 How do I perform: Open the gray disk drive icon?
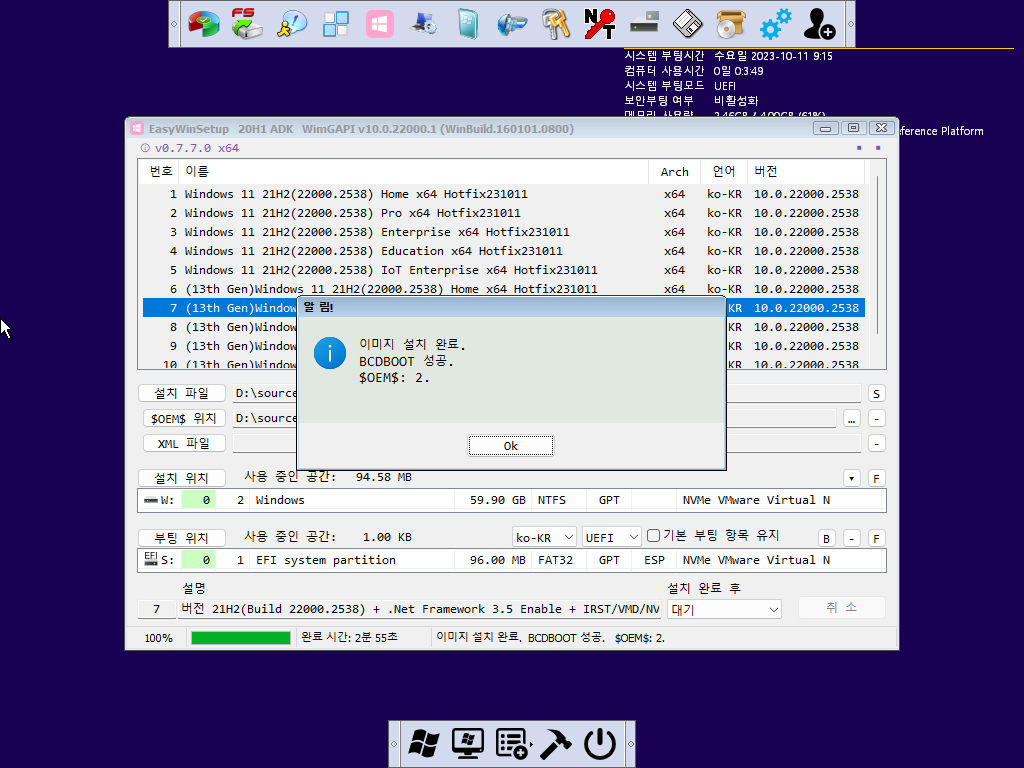coord(644,24)
